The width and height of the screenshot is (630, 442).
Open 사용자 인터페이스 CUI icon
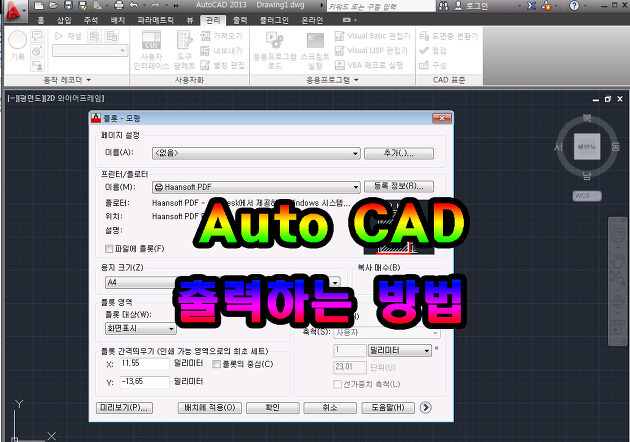click(151, 40)
